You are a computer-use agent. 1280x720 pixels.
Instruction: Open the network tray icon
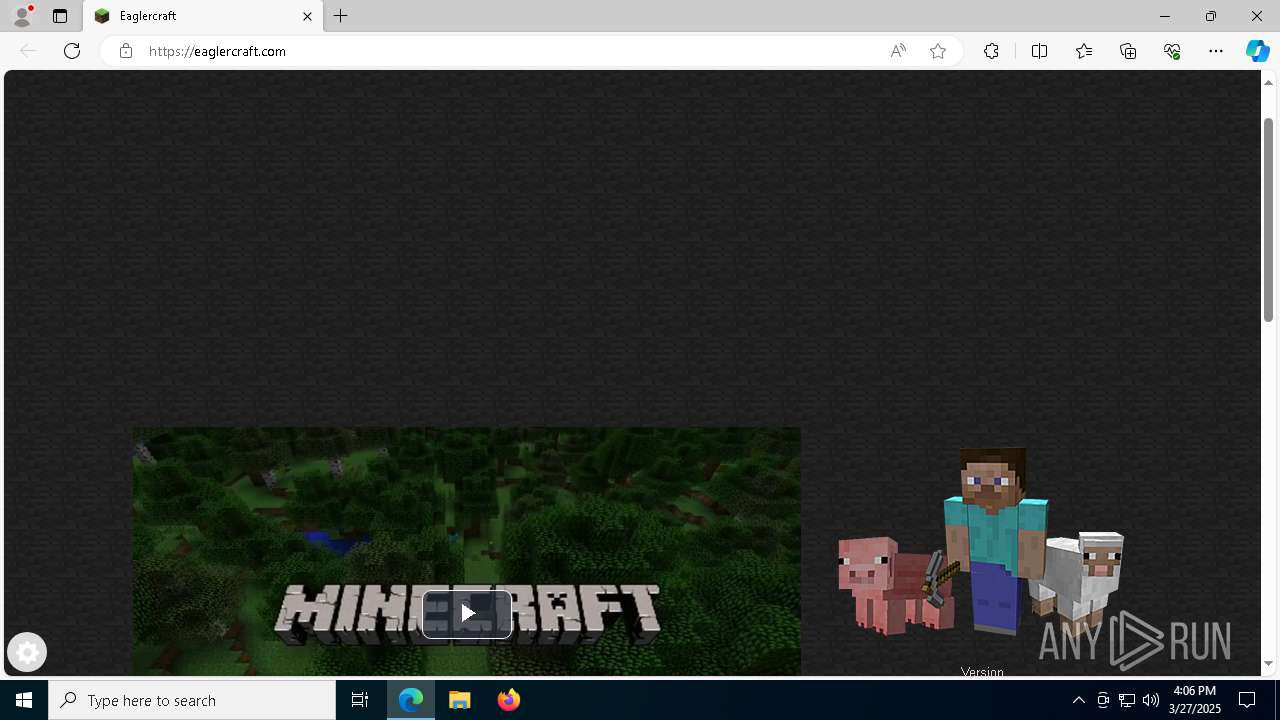[x=1127, y=700]
